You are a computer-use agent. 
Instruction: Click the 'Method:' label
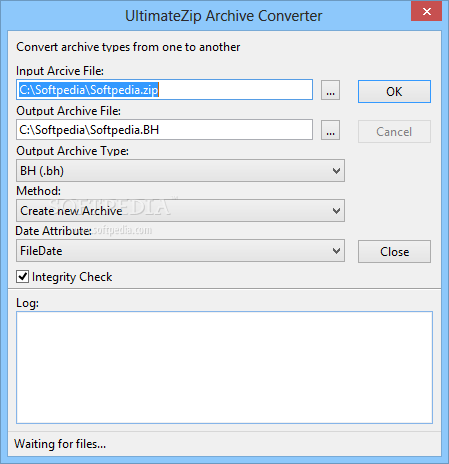(x=39, y=191)
